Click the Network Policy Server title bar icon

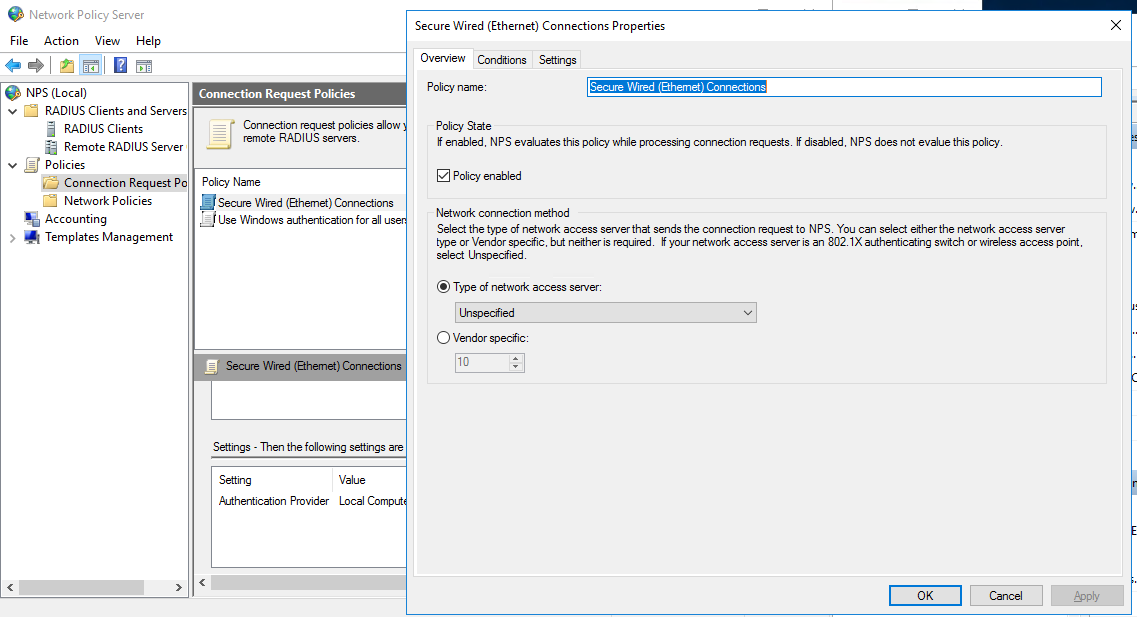click(15, 15)
